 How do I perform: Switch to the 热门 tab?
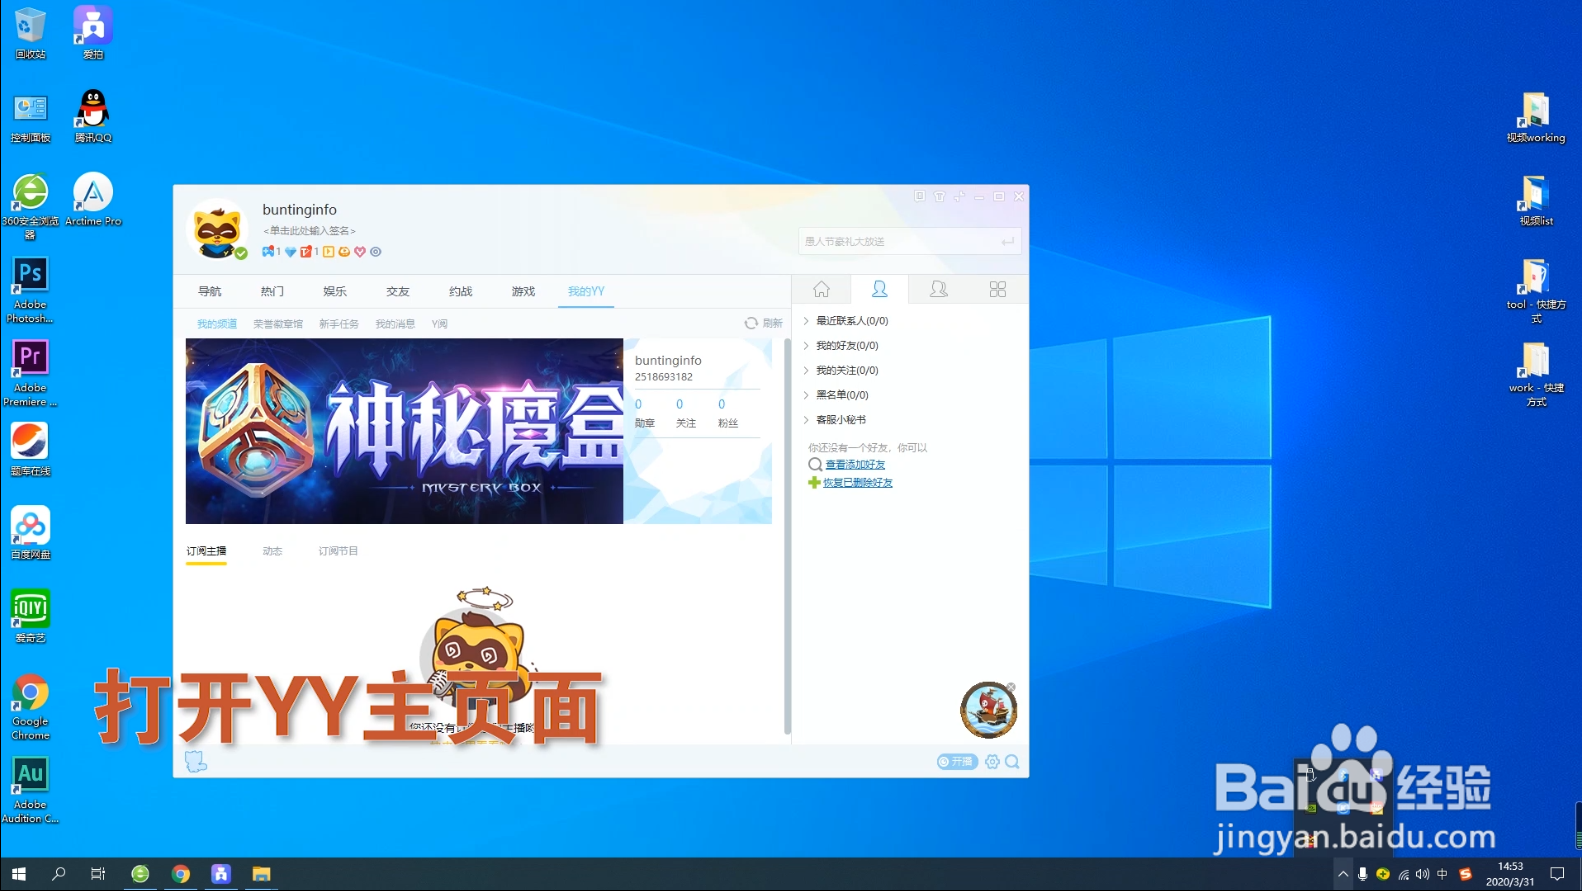click(x=272, y=291)
